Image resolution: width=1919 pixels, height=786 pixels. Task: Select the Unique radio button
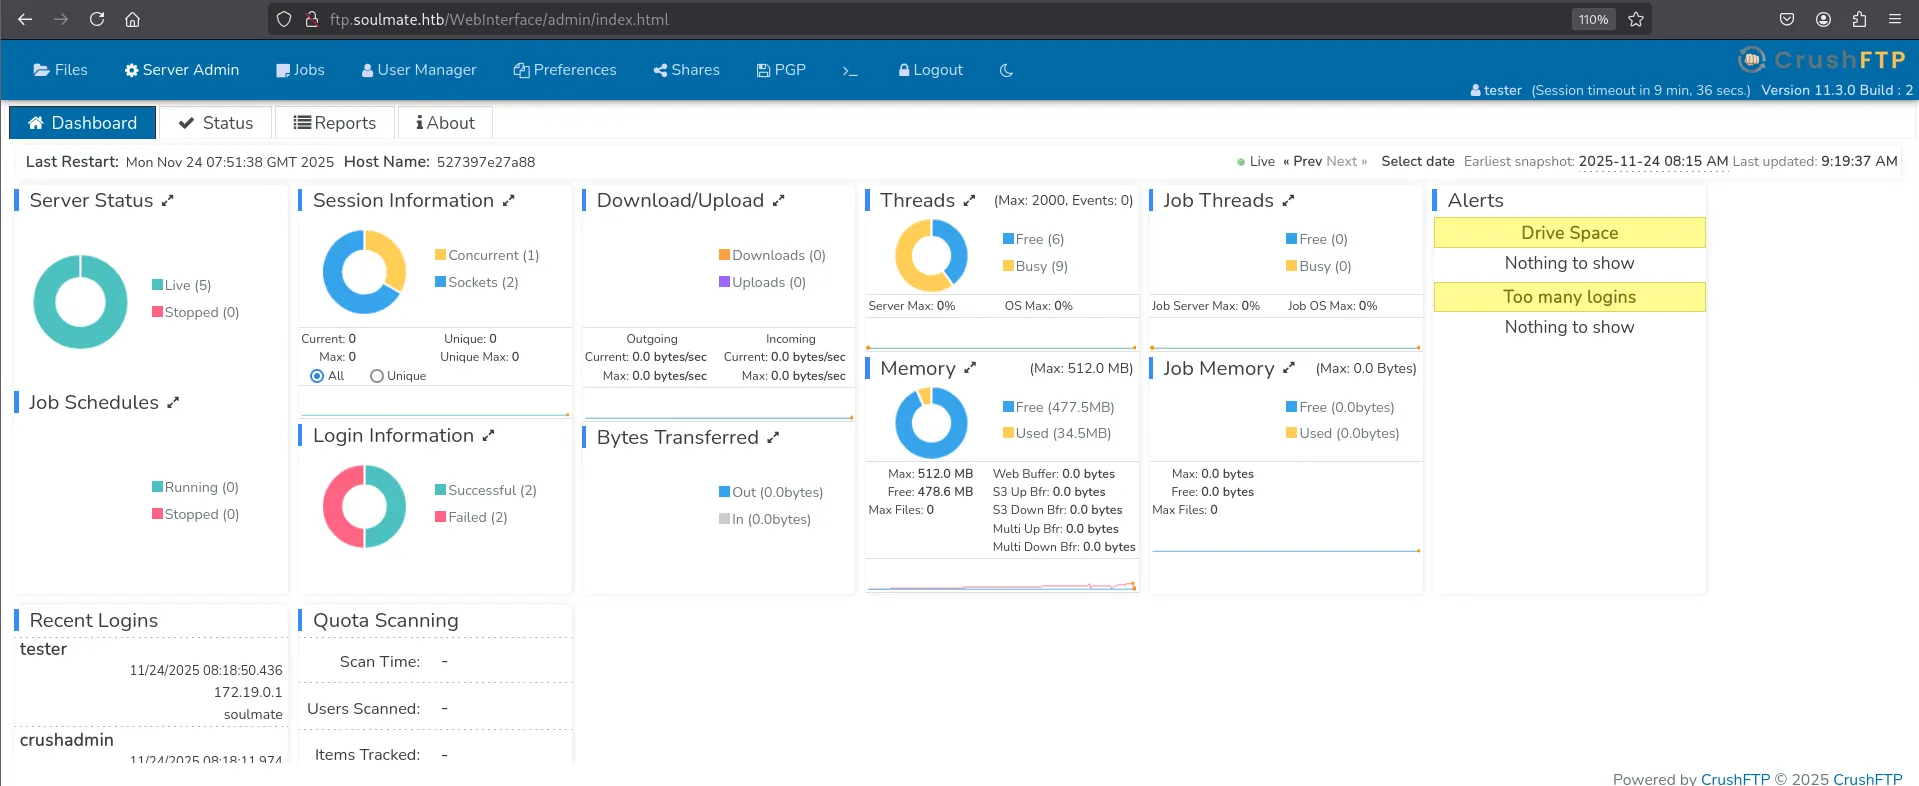pos(377,376)
